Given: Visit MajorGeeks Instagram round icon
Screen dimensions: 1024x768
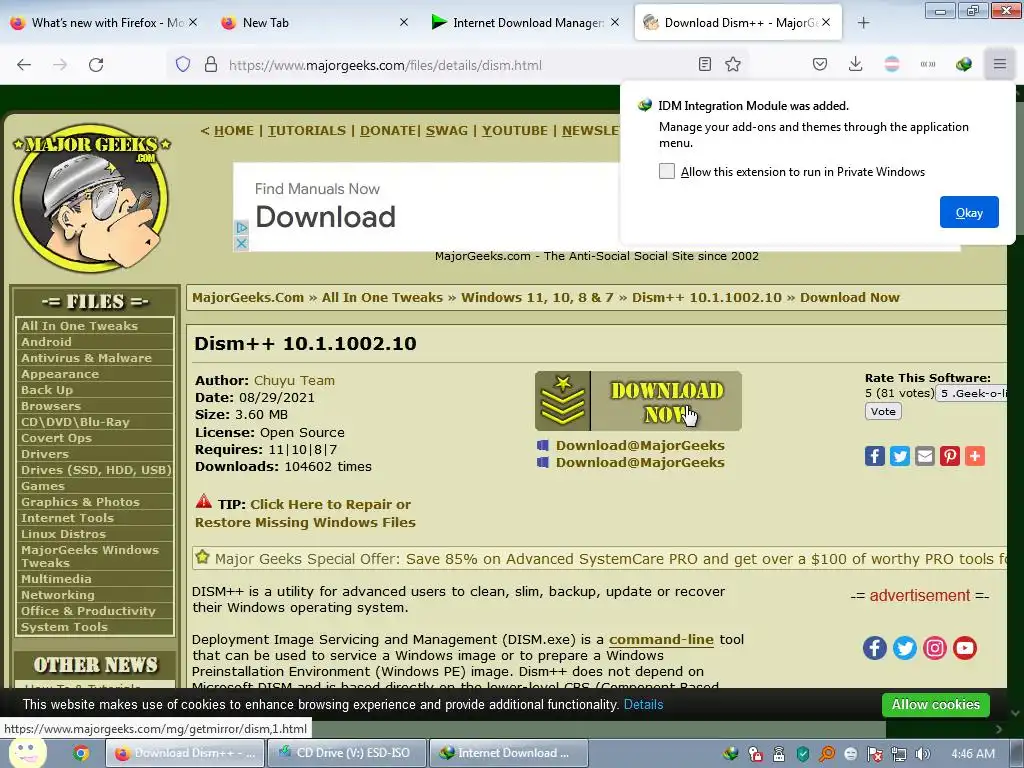Looking at the screenshot, I should [x=935, y=648].
